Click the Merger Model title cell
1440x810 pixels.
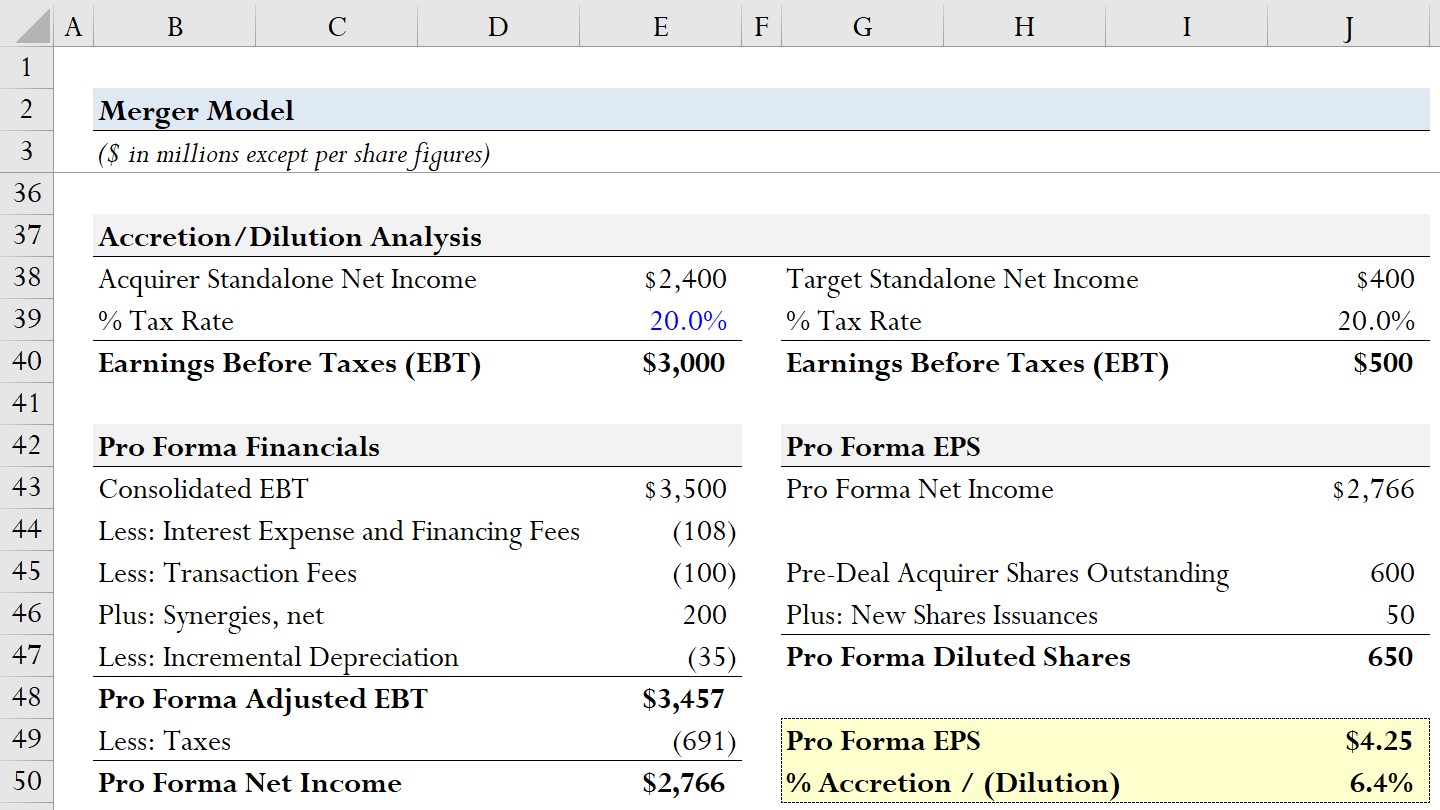click(196, 110)
